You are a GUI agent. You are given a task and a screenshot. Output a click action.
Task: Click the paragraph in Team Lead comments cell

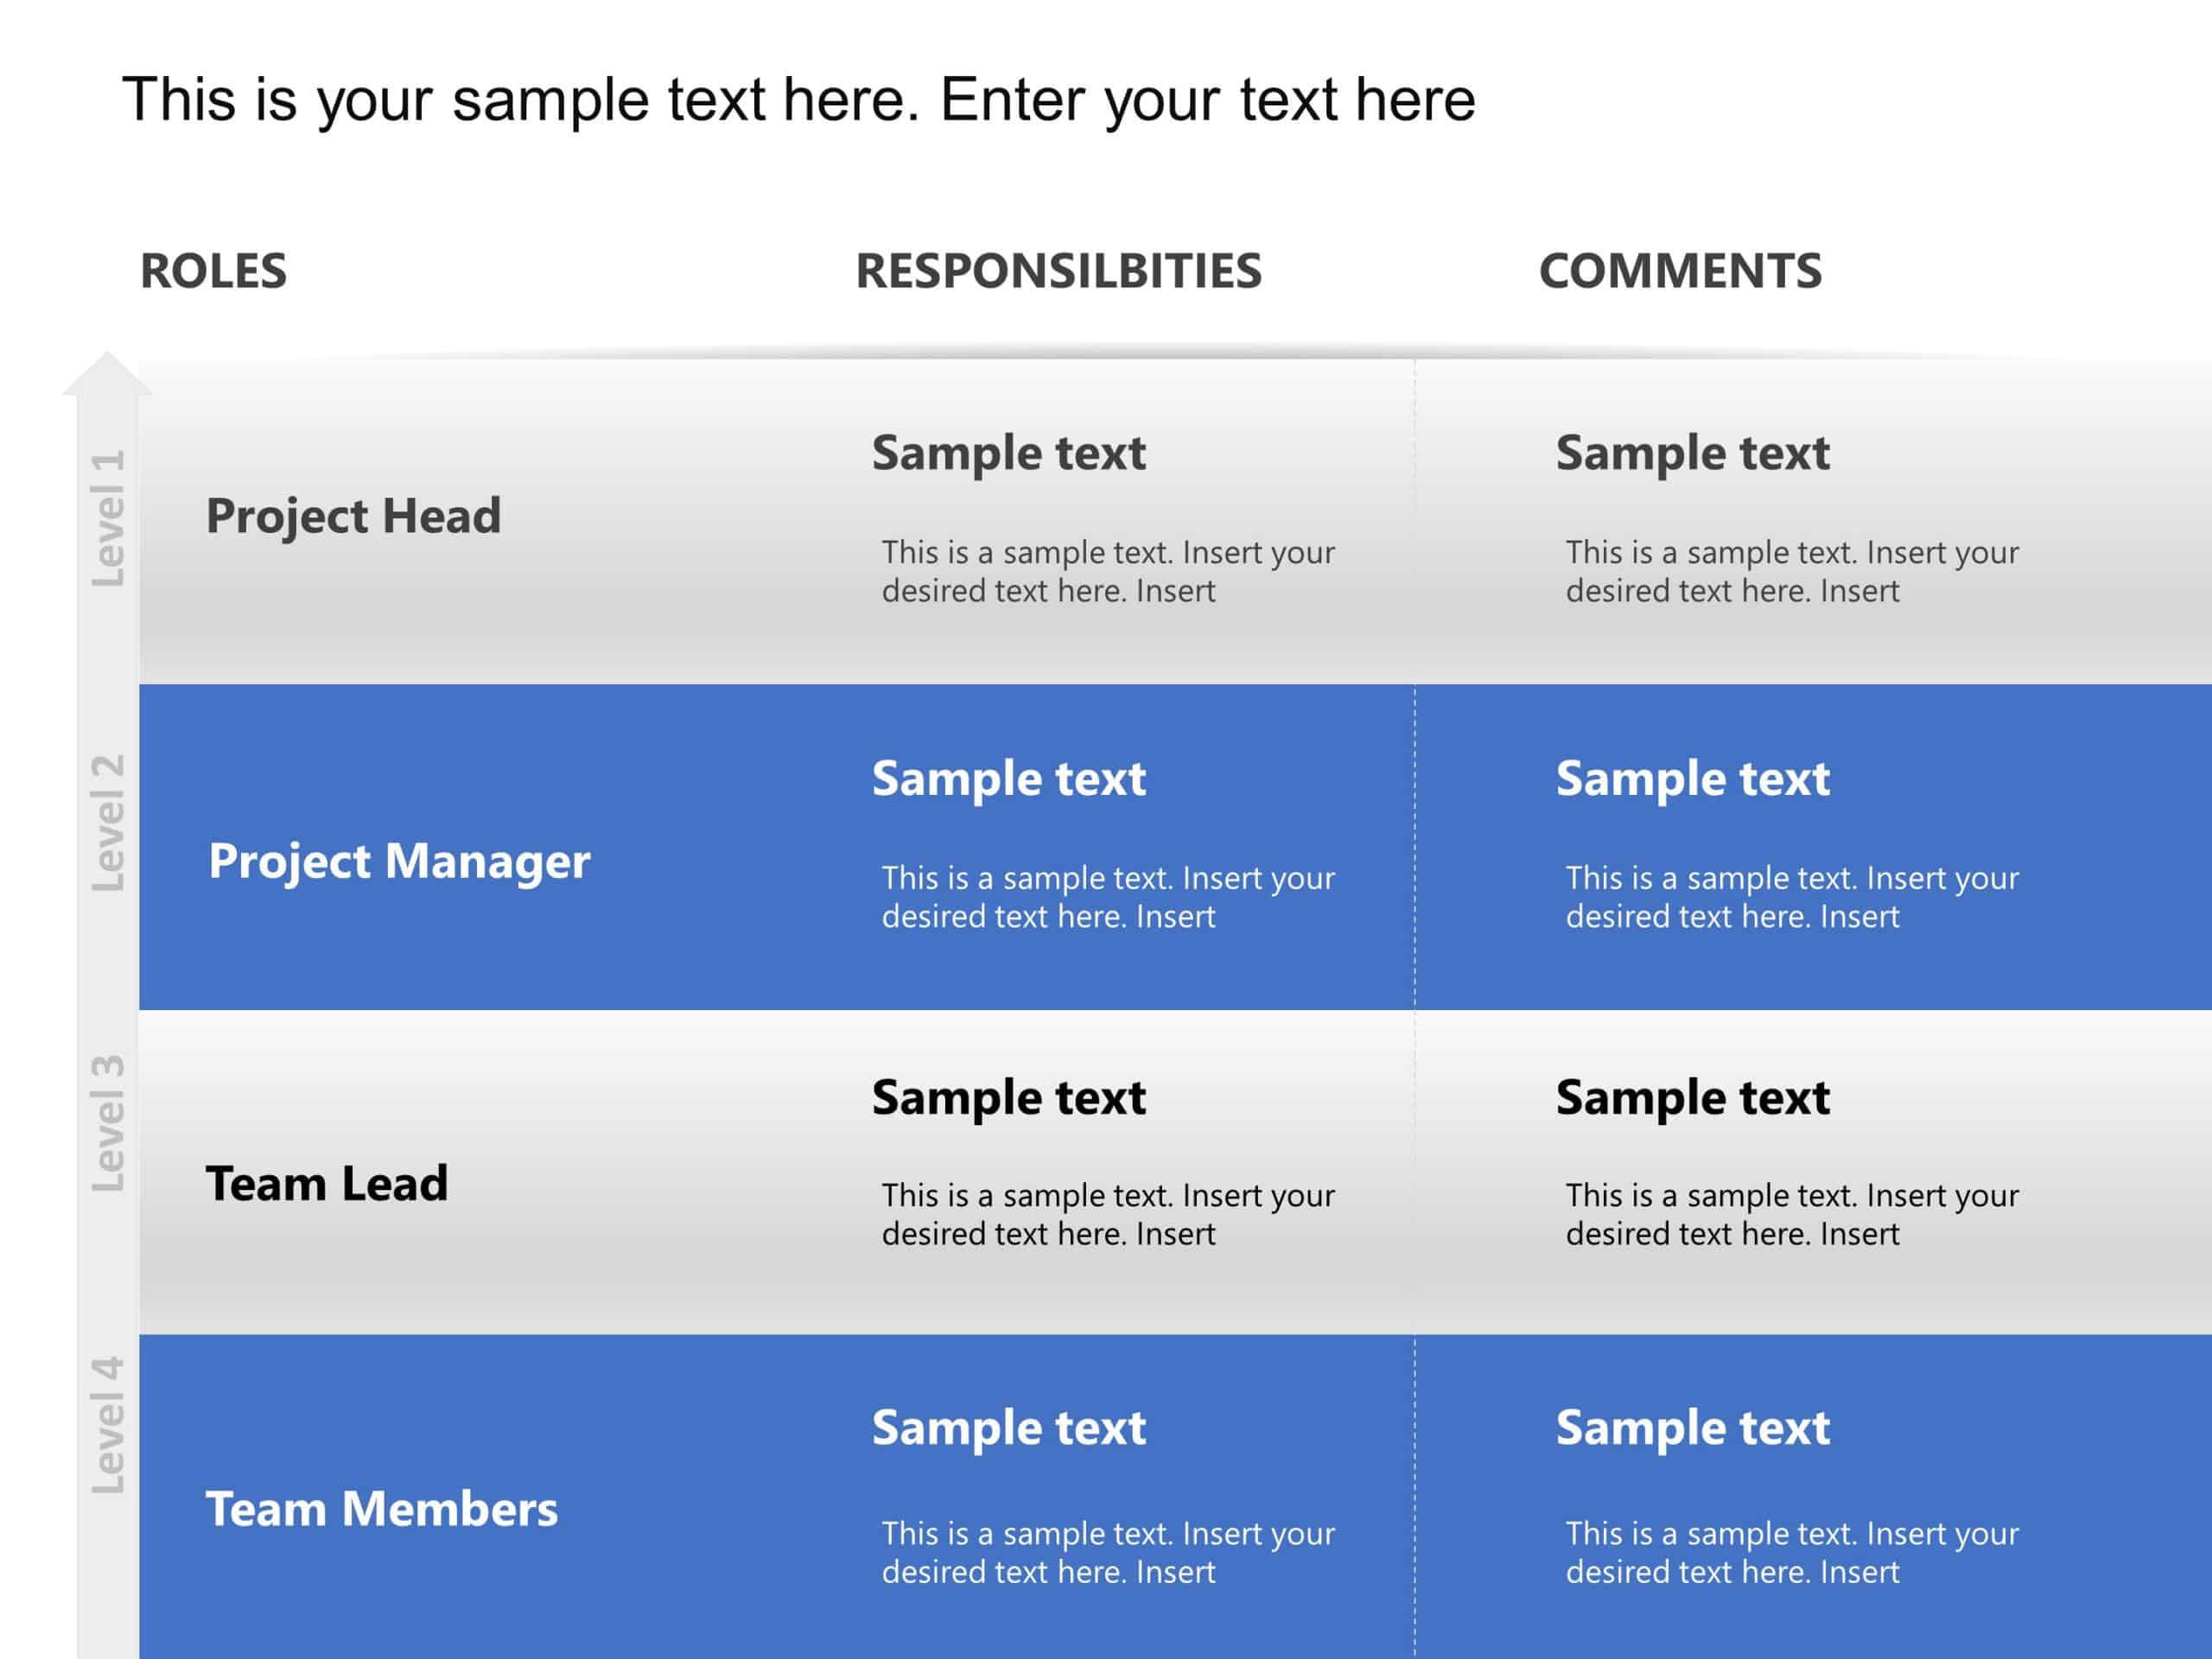pyautogui.click(x=1792, y=1215)
